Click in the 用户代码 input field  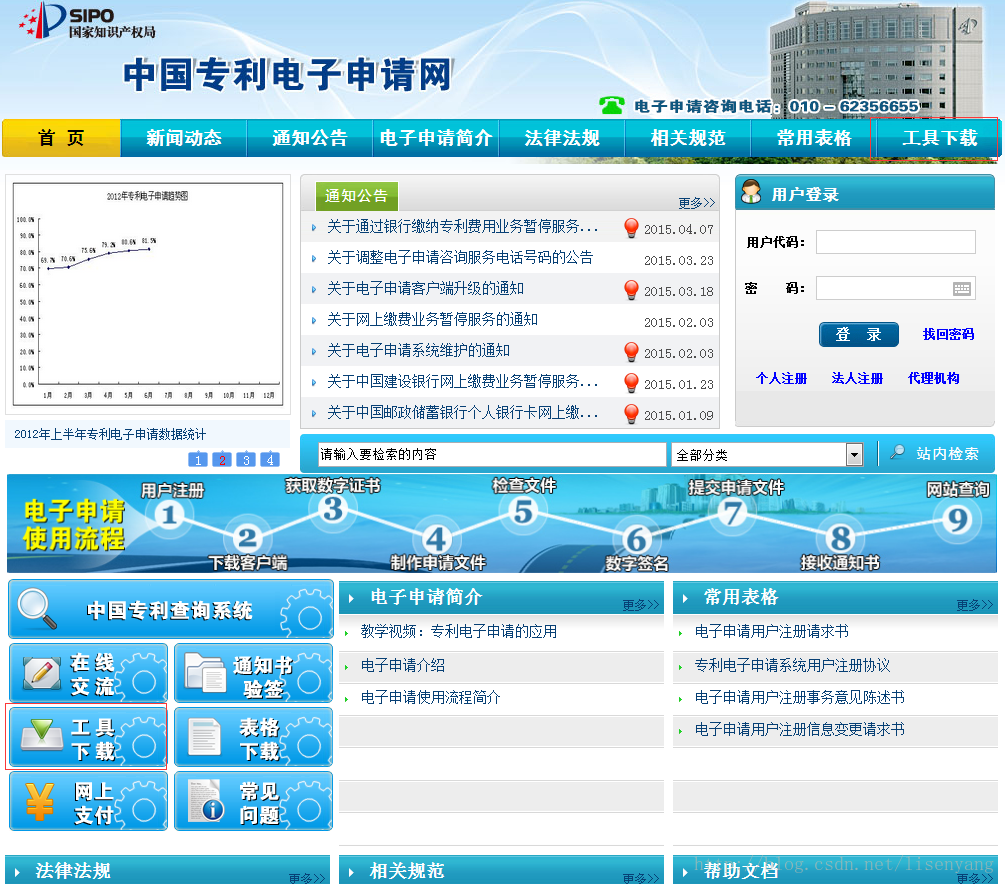(895, 242)
